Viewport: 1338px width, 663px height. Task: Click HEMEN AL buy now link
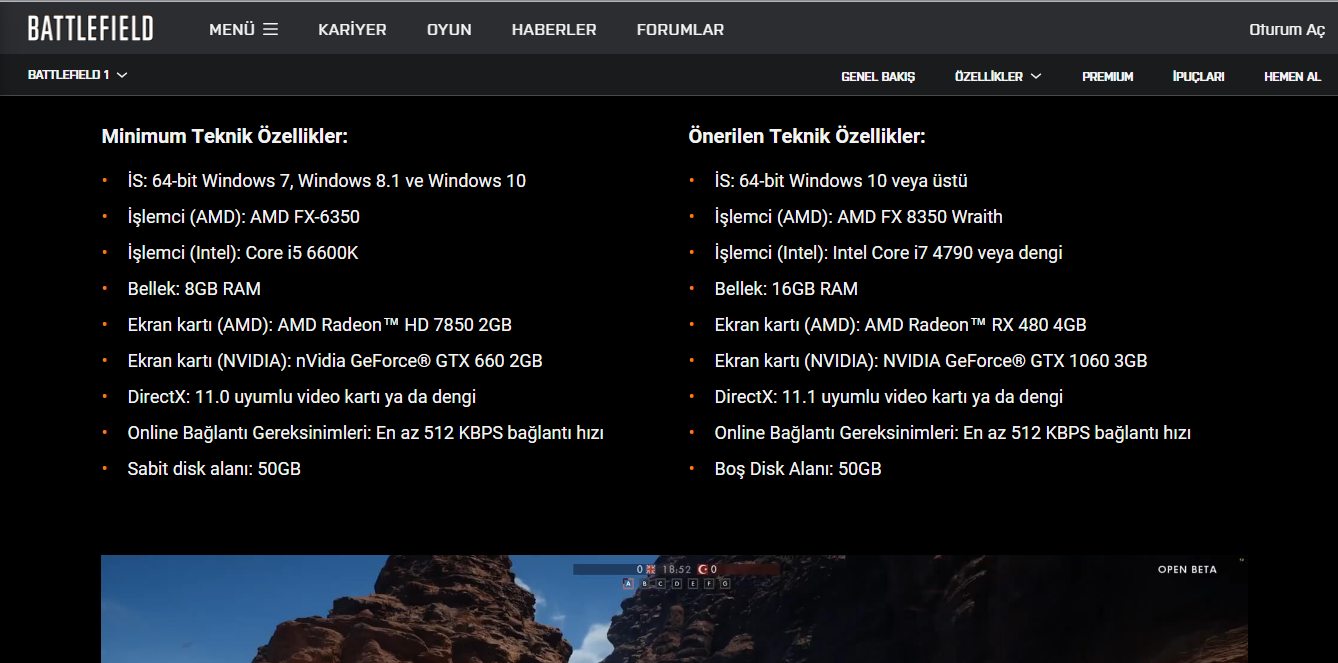pyautogui.click(x=1292, y=76)
